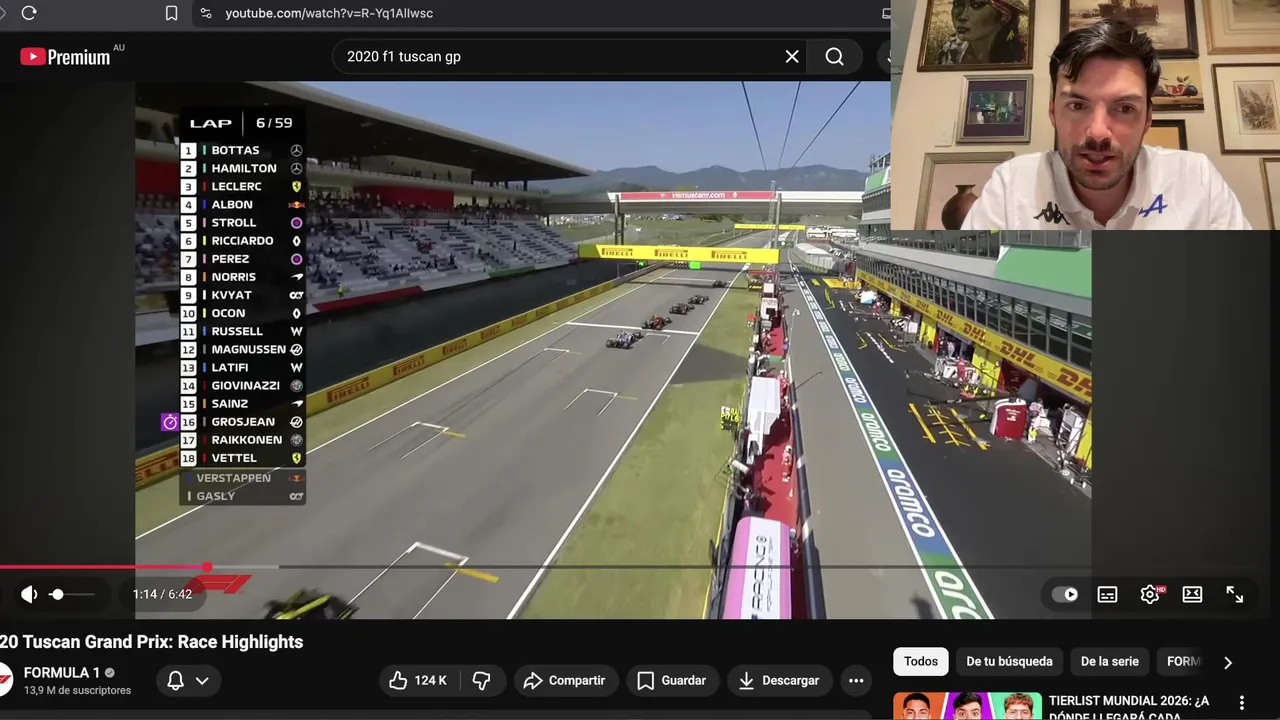Show more filter chips with right arrow
1280x720 pixels.
point(1228,661)
